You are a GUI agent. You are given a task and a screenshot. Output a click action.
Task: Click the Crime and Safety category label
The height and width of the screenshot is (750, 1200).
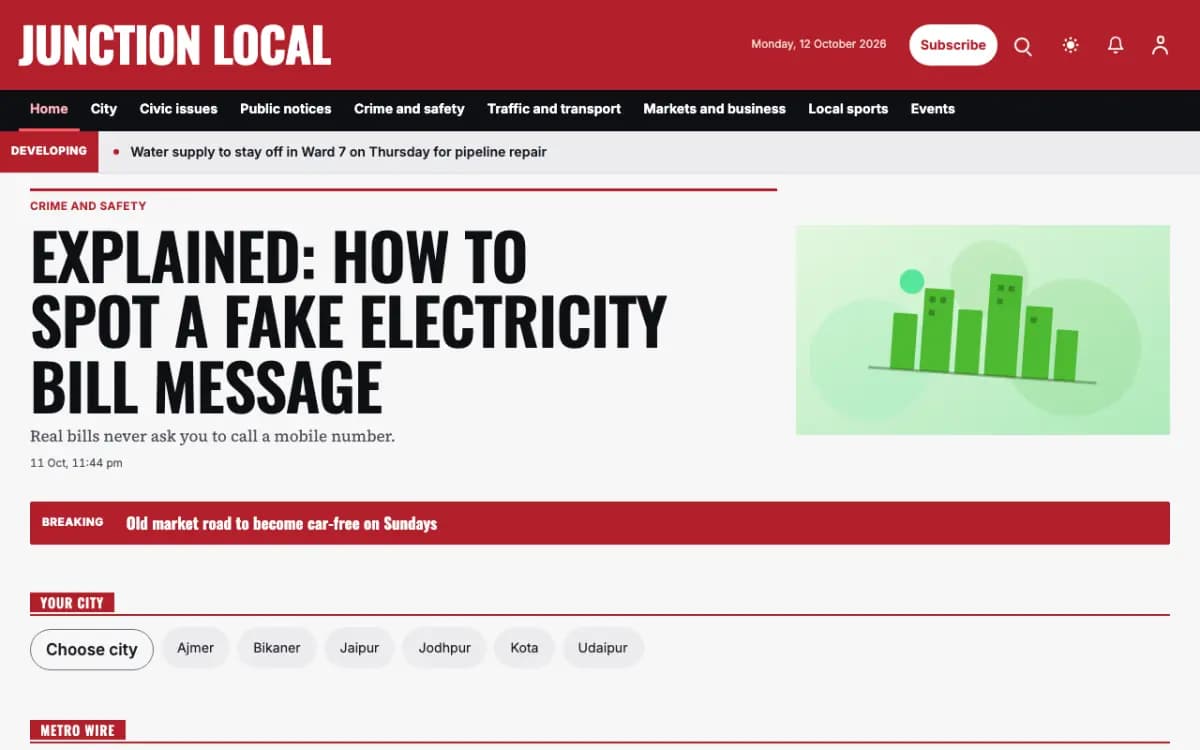[88, 206]
